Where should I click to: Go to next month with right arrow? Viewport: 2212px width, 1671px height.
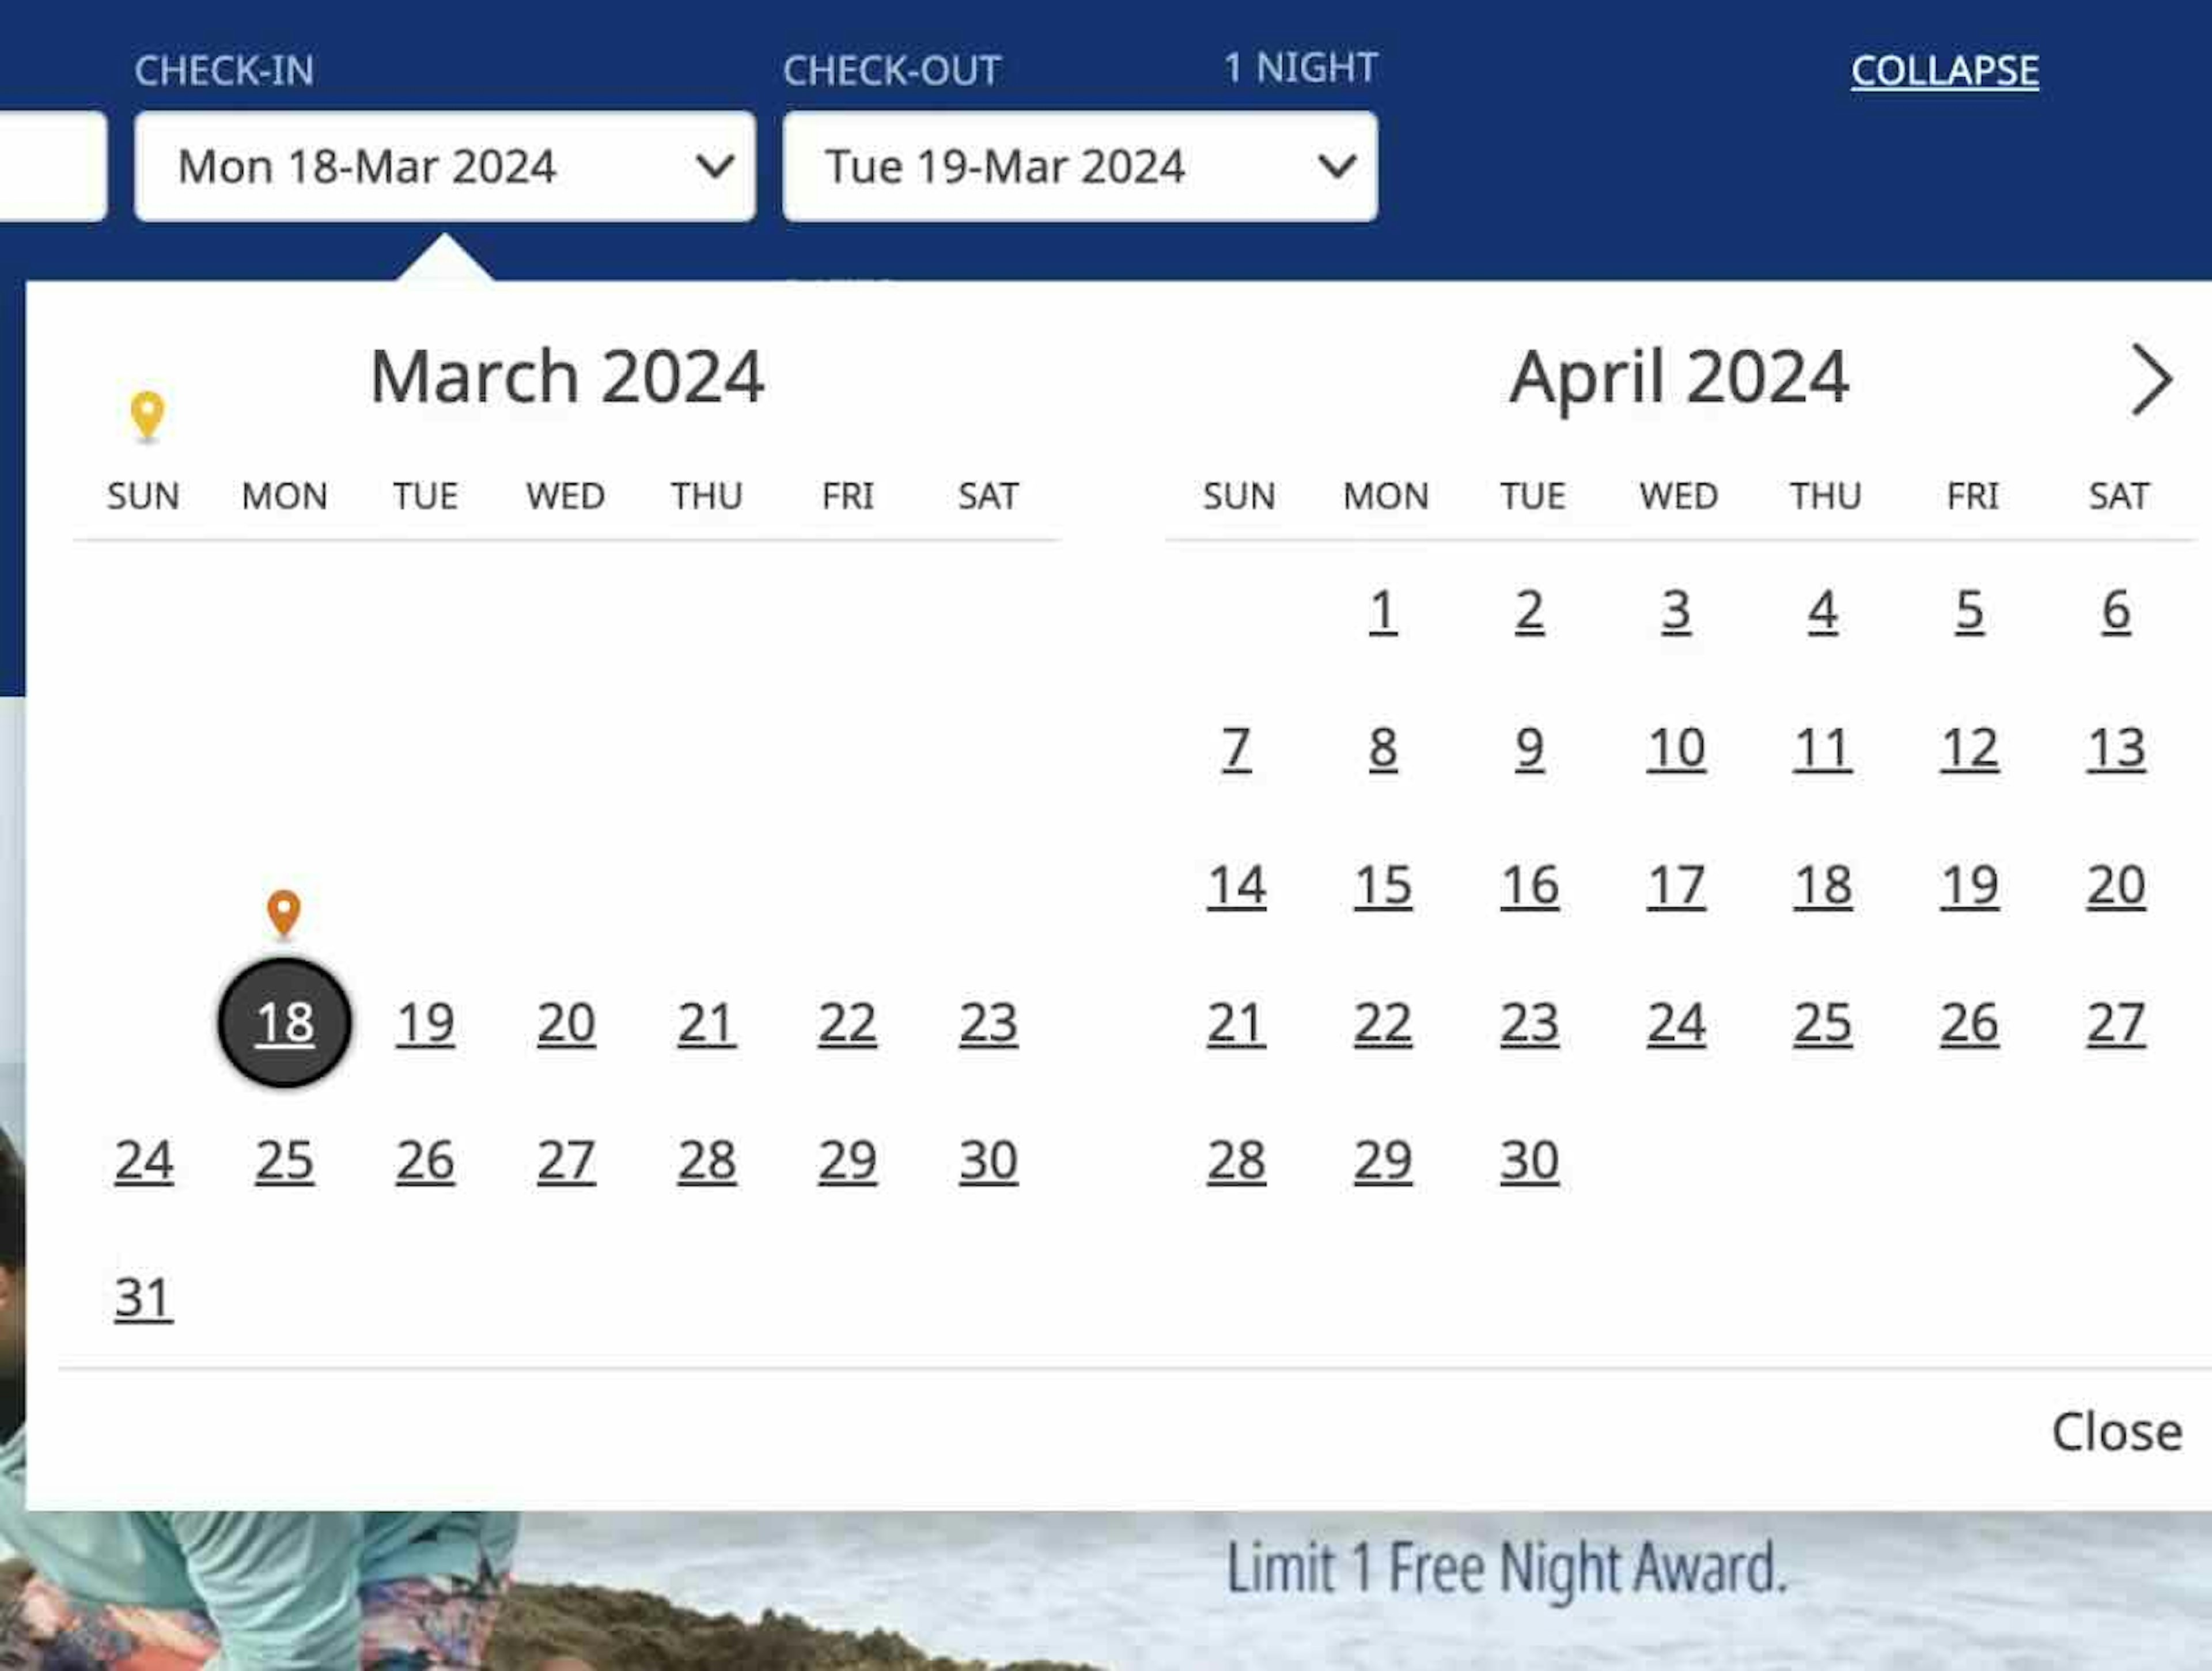[x=2151, y=379]
